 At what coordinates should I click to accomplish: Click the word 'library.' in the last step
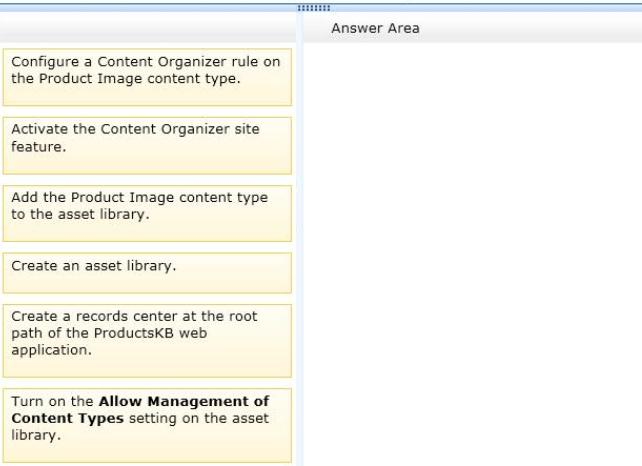[31, 434]
